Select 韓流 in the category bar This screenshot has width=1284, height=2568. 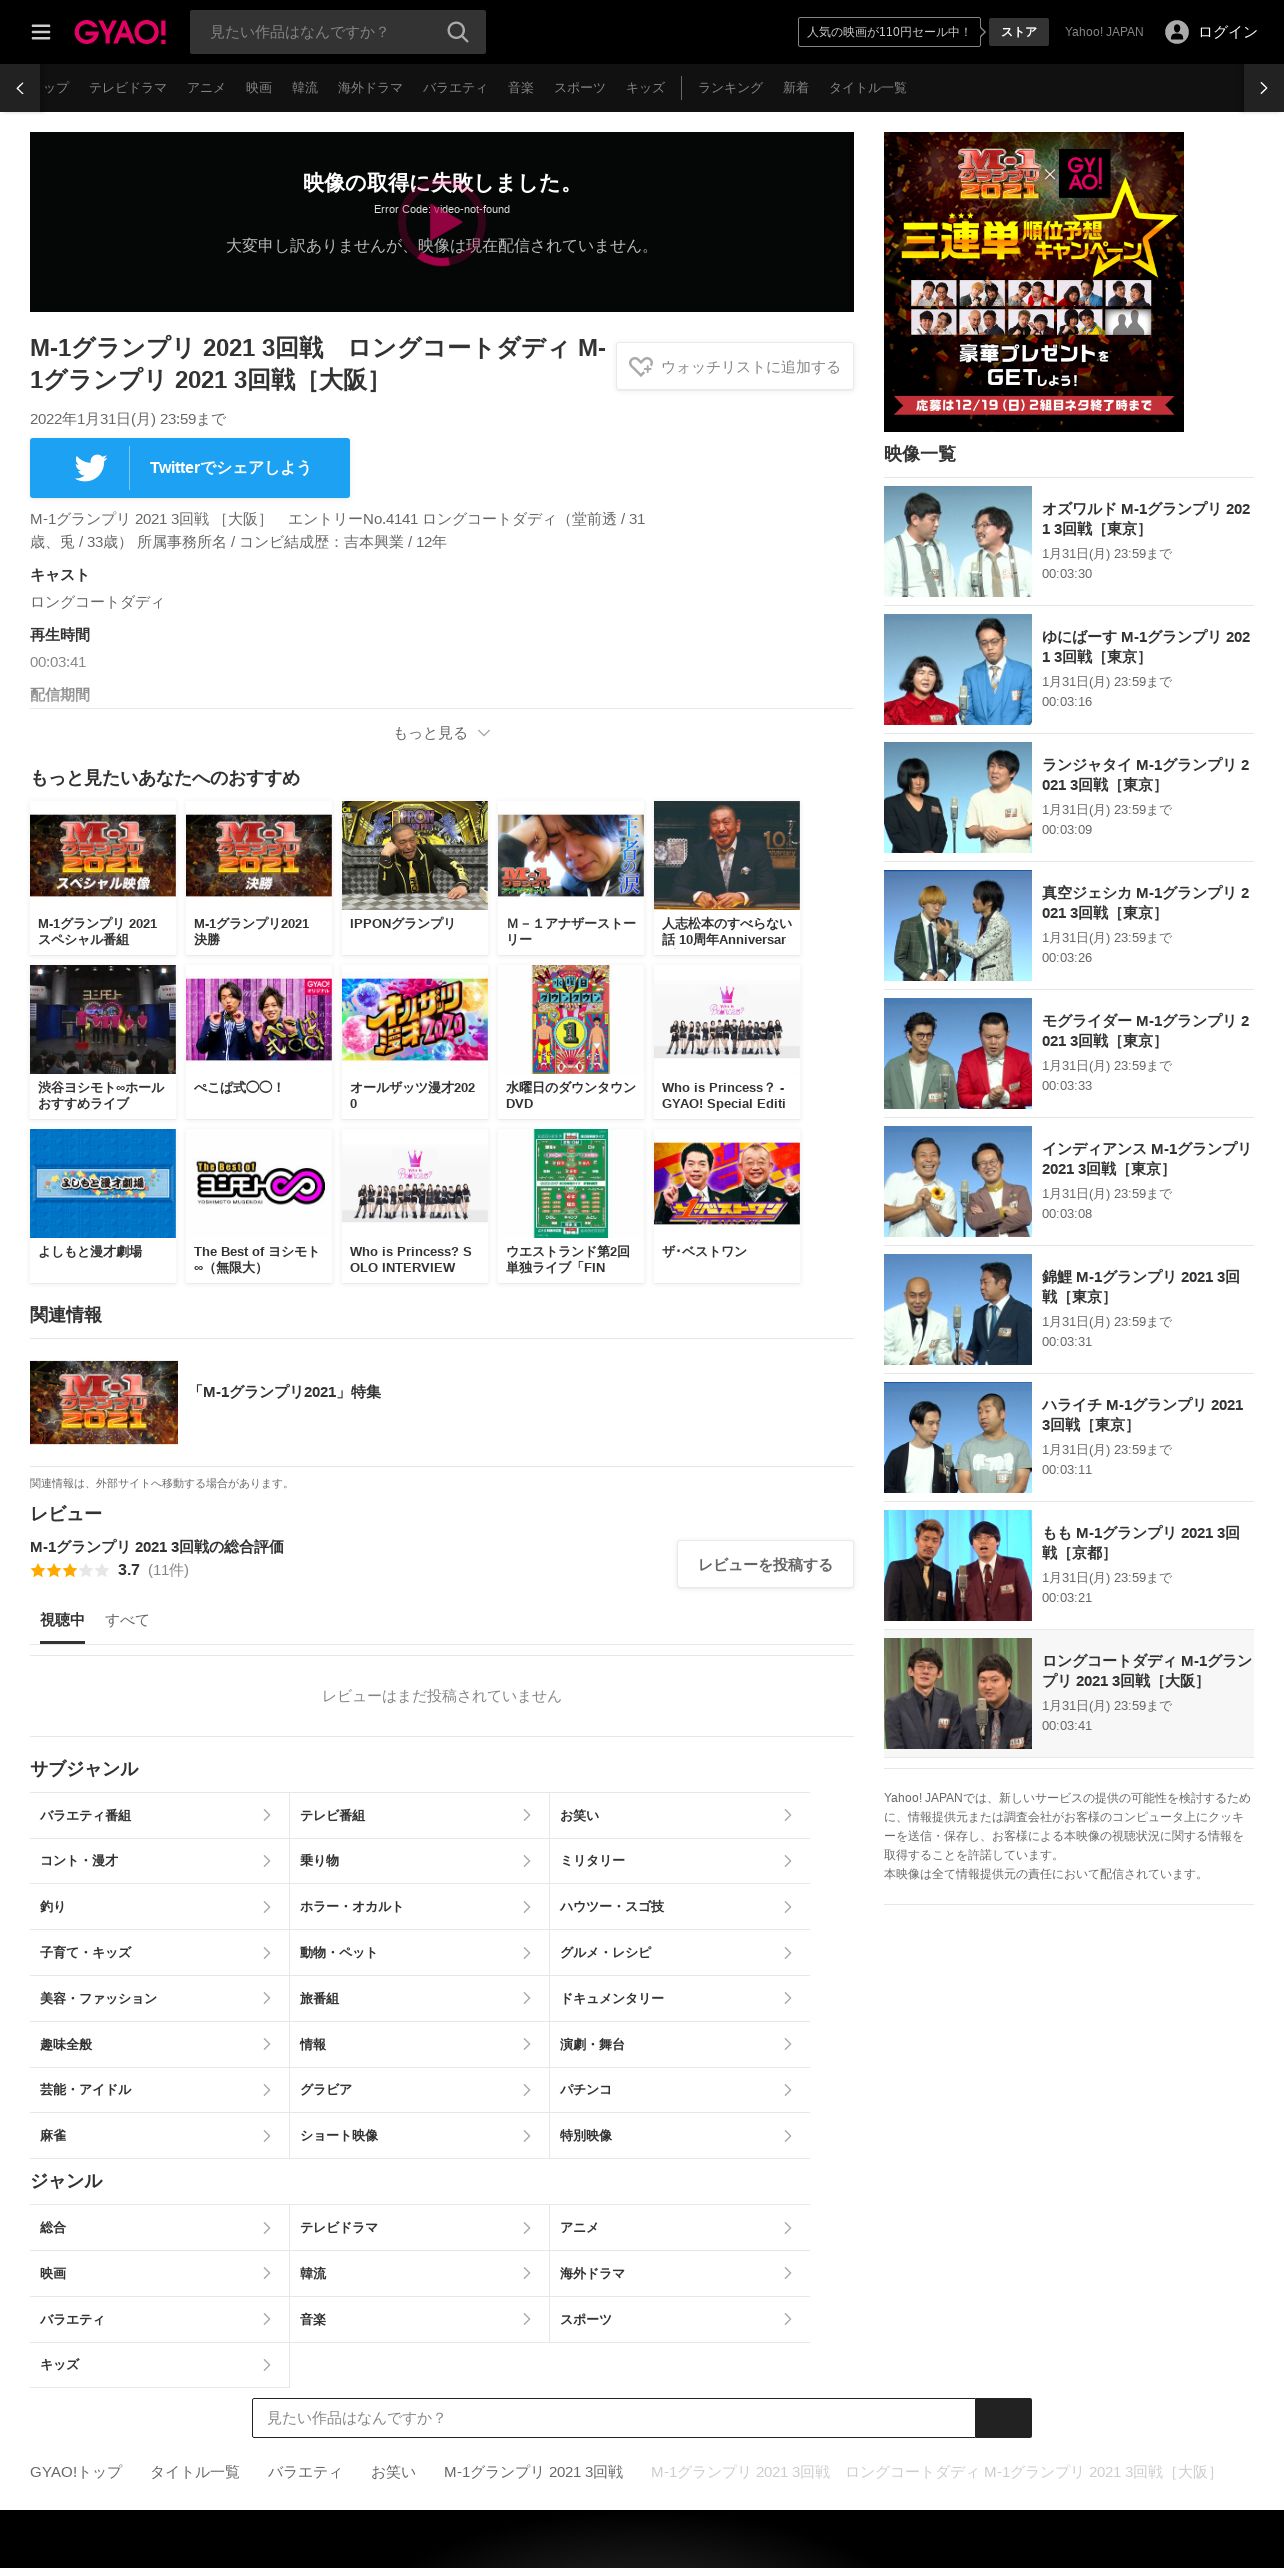(305, 88)
